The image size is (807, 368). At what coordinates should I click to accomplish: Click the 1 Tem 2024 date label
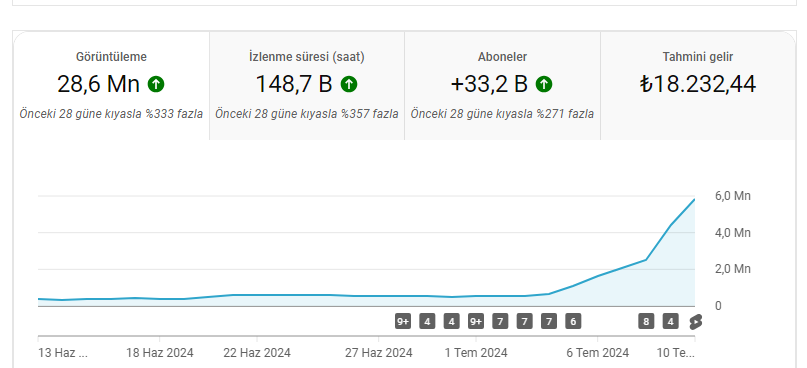point(476,353)
